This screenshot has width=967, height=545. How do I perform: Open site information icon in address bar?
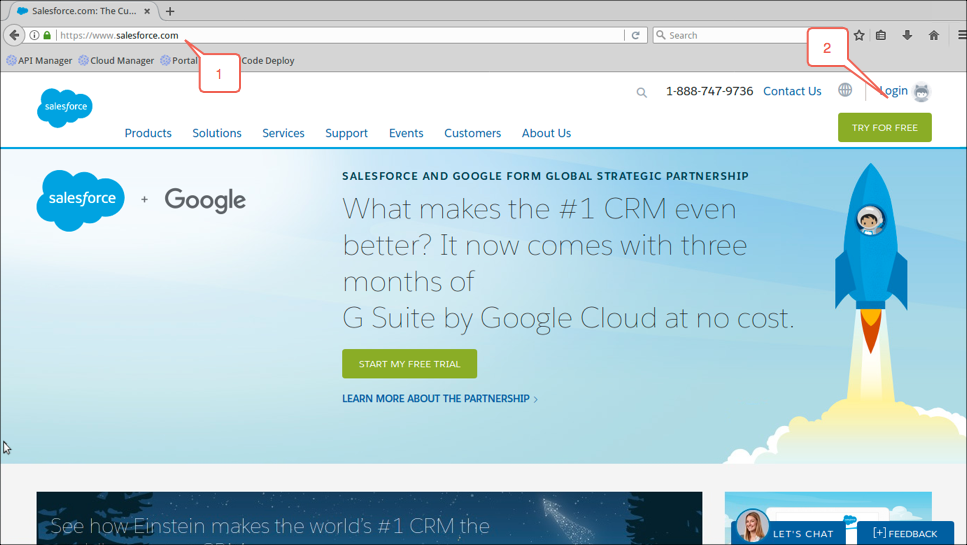(x=35, y=35)
